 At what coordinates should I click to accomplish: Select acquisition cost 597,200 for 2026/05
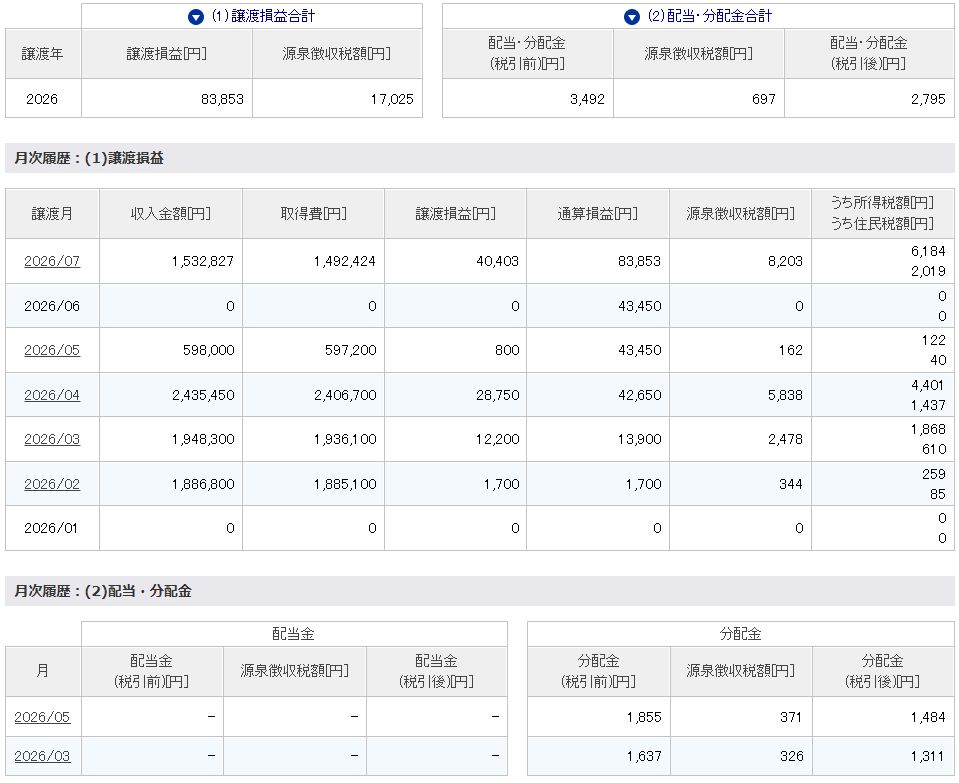click(x=350, y=350)
